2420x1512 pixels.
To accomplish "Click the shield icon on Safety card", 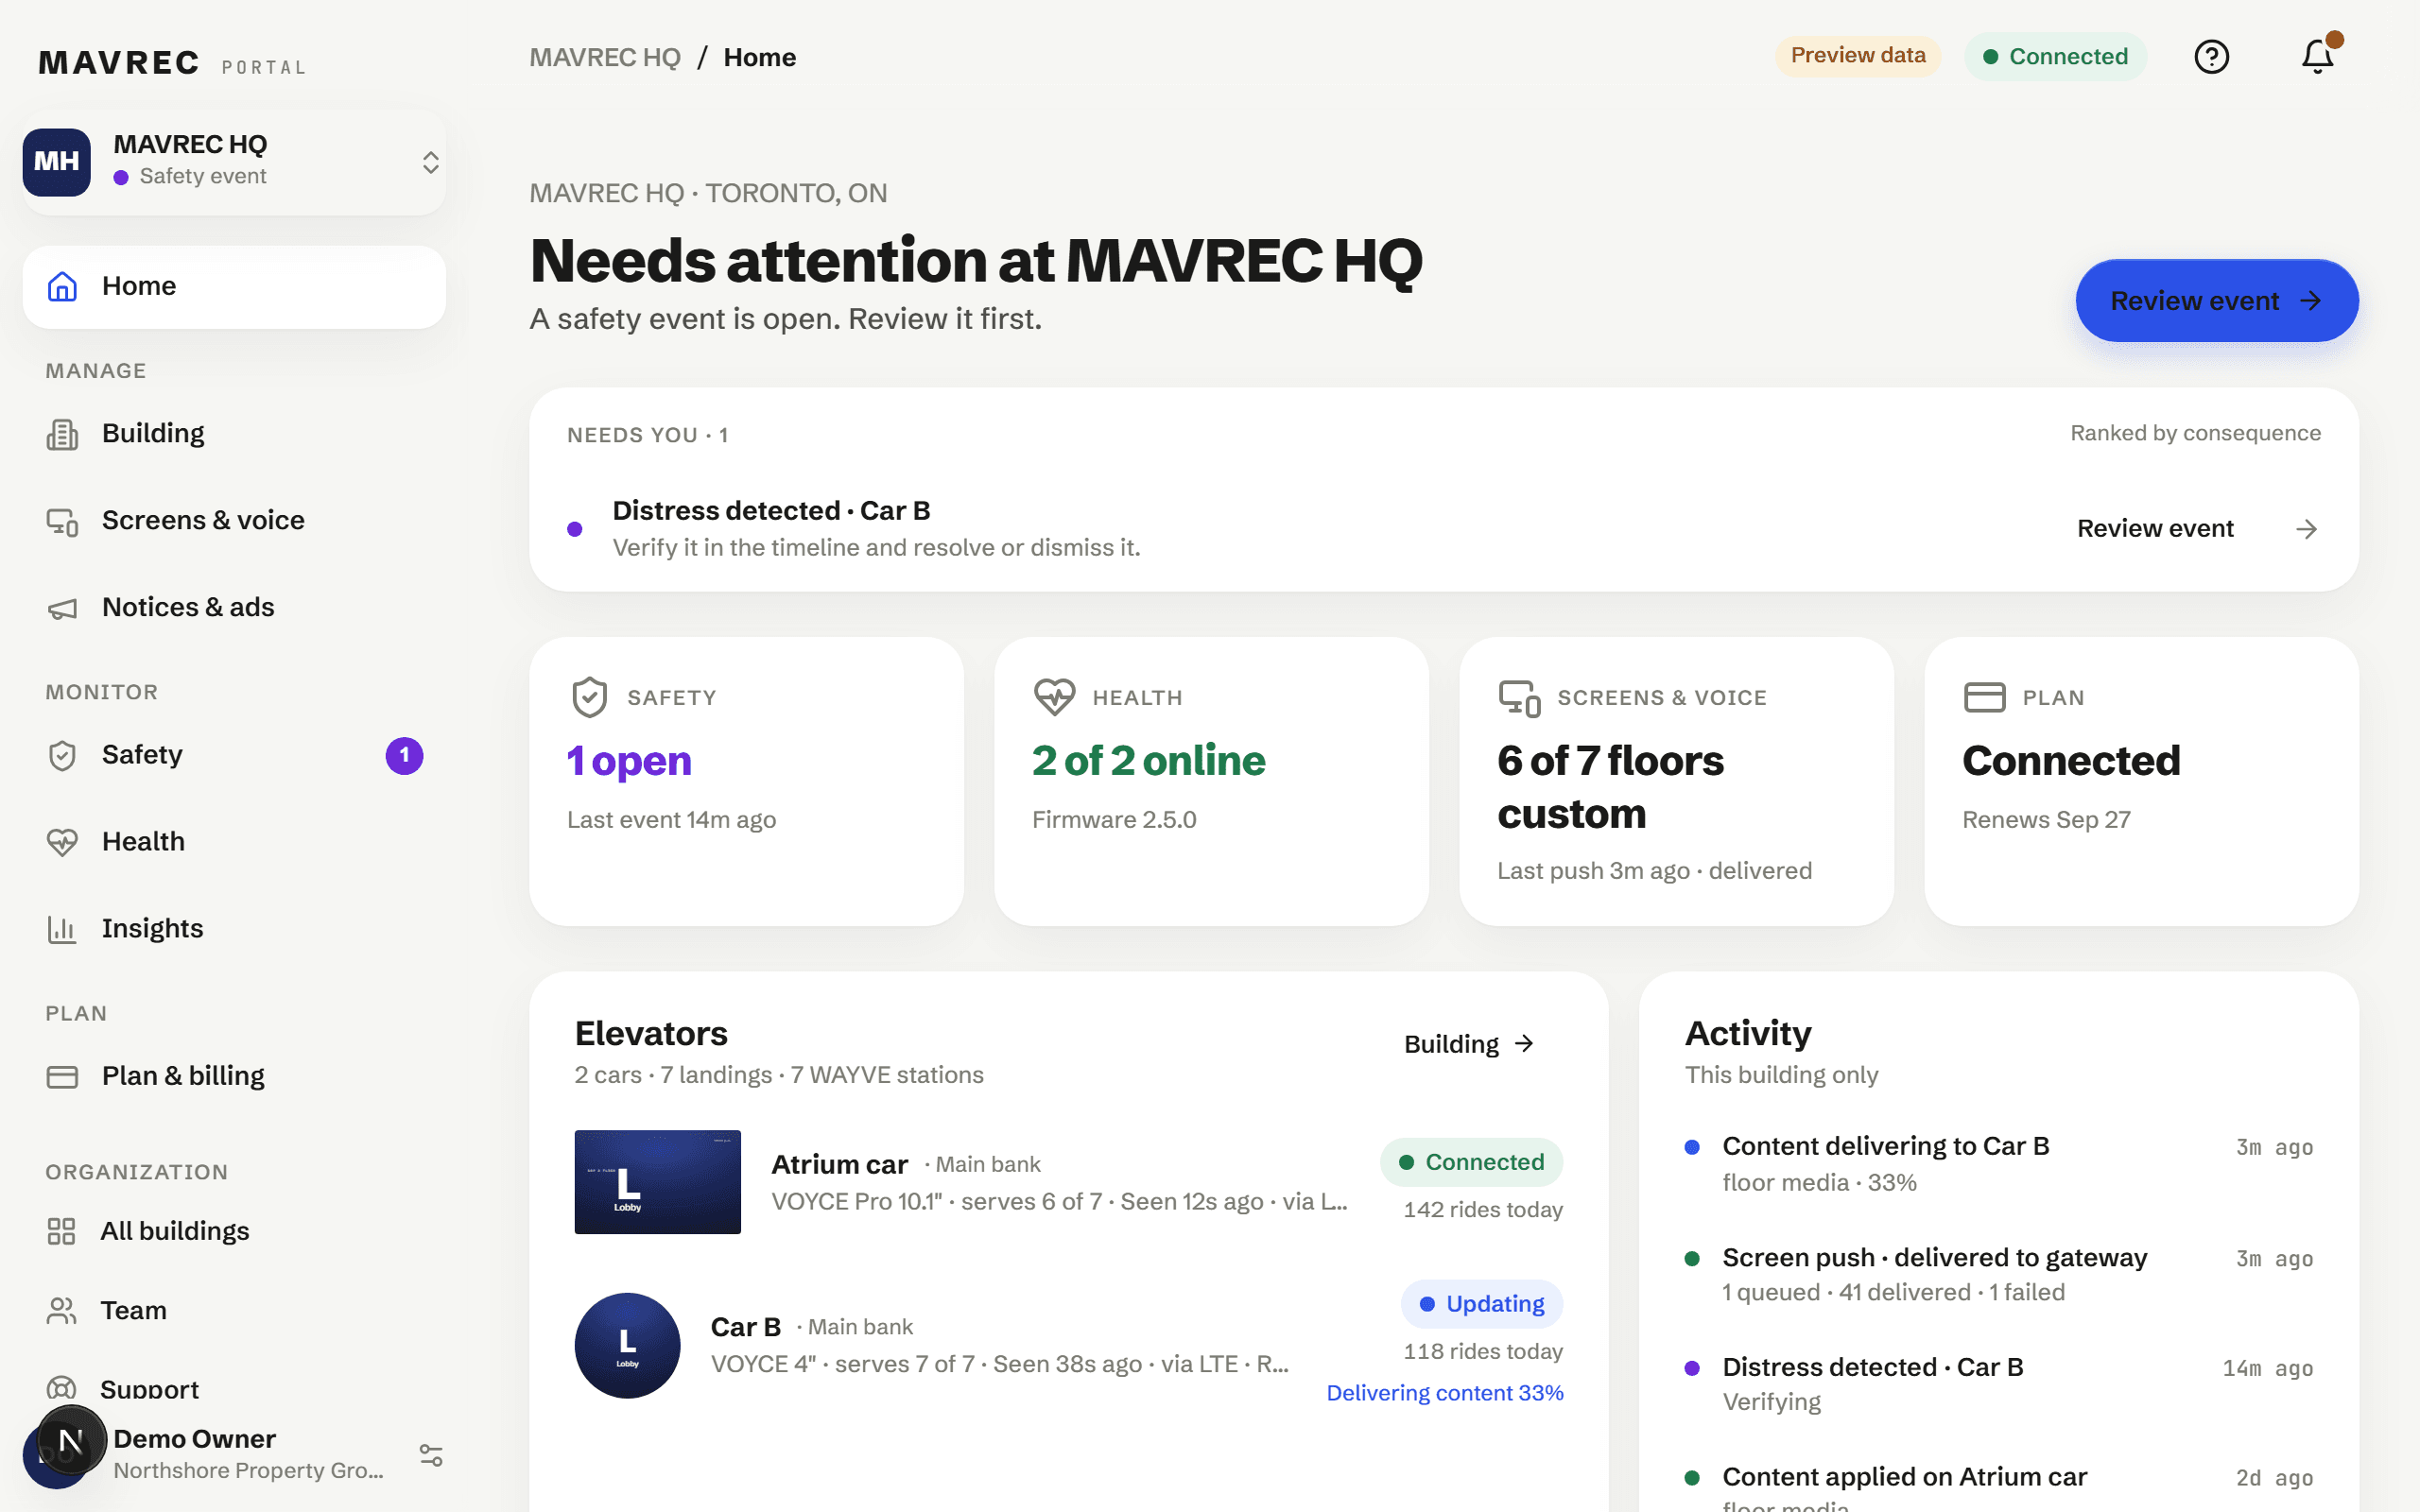I will click(589, 697).
